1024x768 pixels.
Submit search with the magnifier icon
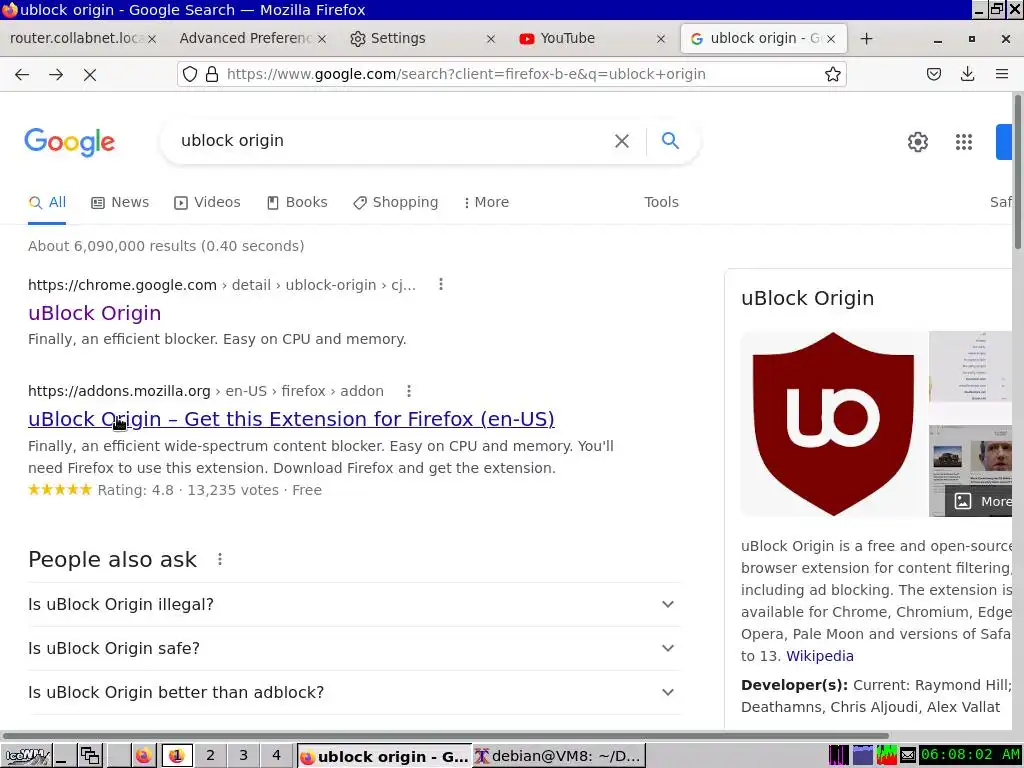pos(670,140)
